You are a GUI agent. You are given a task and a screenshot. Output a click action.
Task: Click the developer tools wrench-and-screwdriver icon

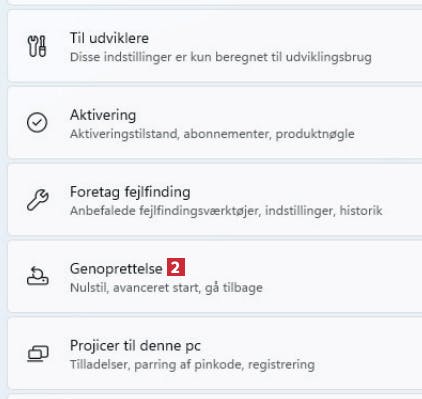pos(37,47)
